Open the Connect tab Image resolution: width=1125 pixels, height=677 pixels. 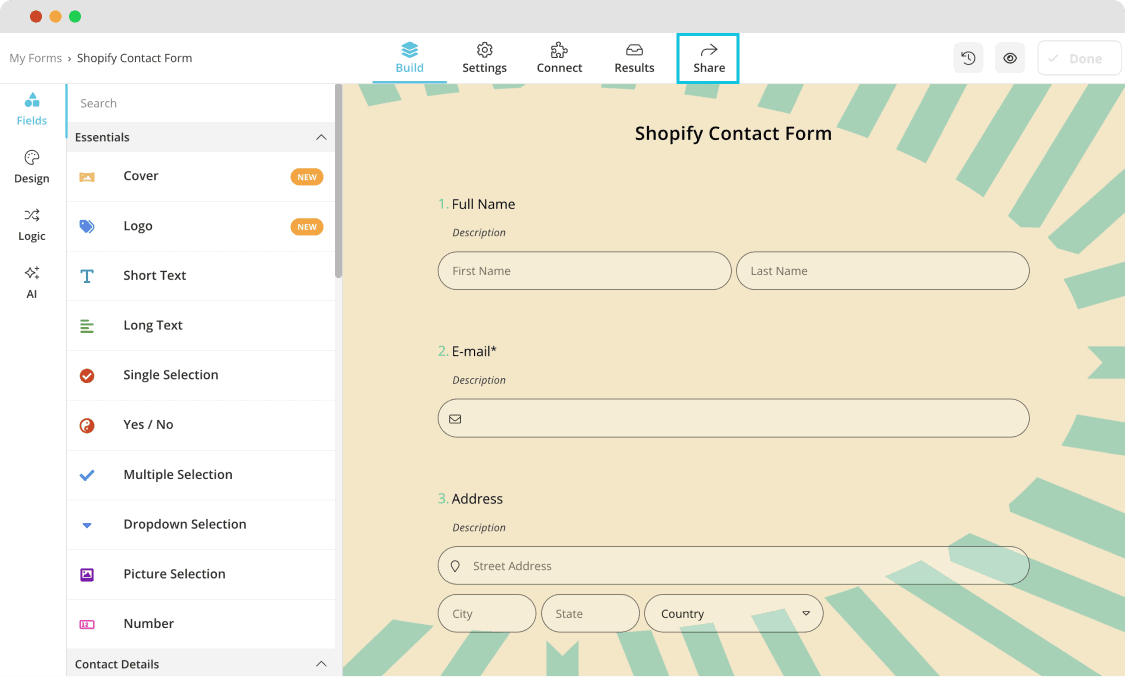[x=560, y=58]
